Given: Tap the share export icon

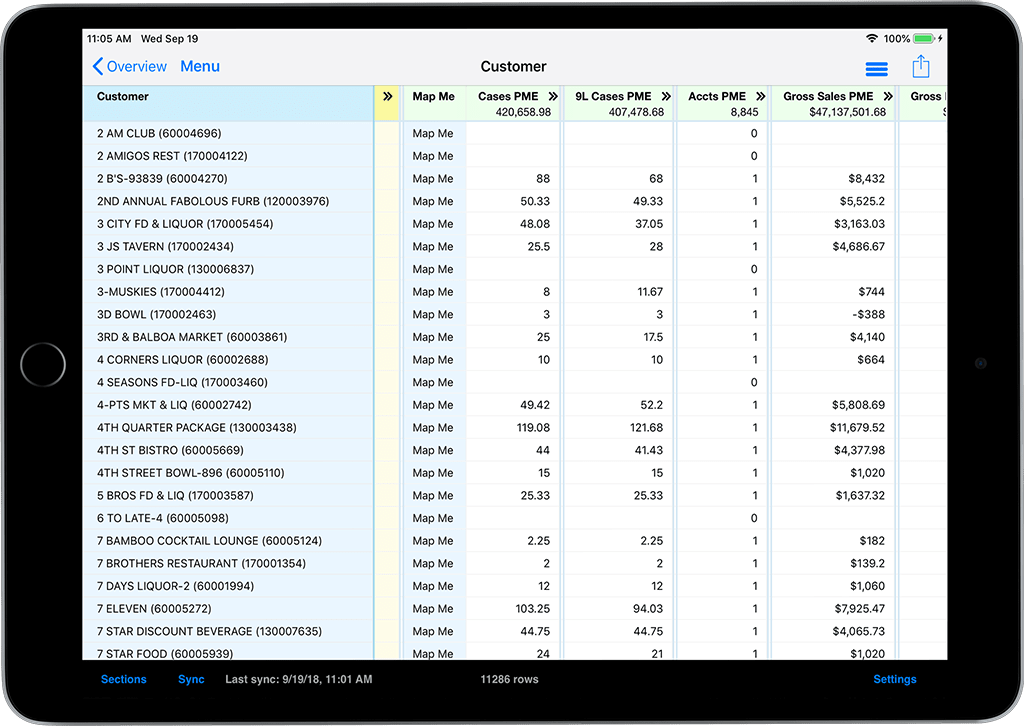Looking at the screenshot, I should 921,67.
